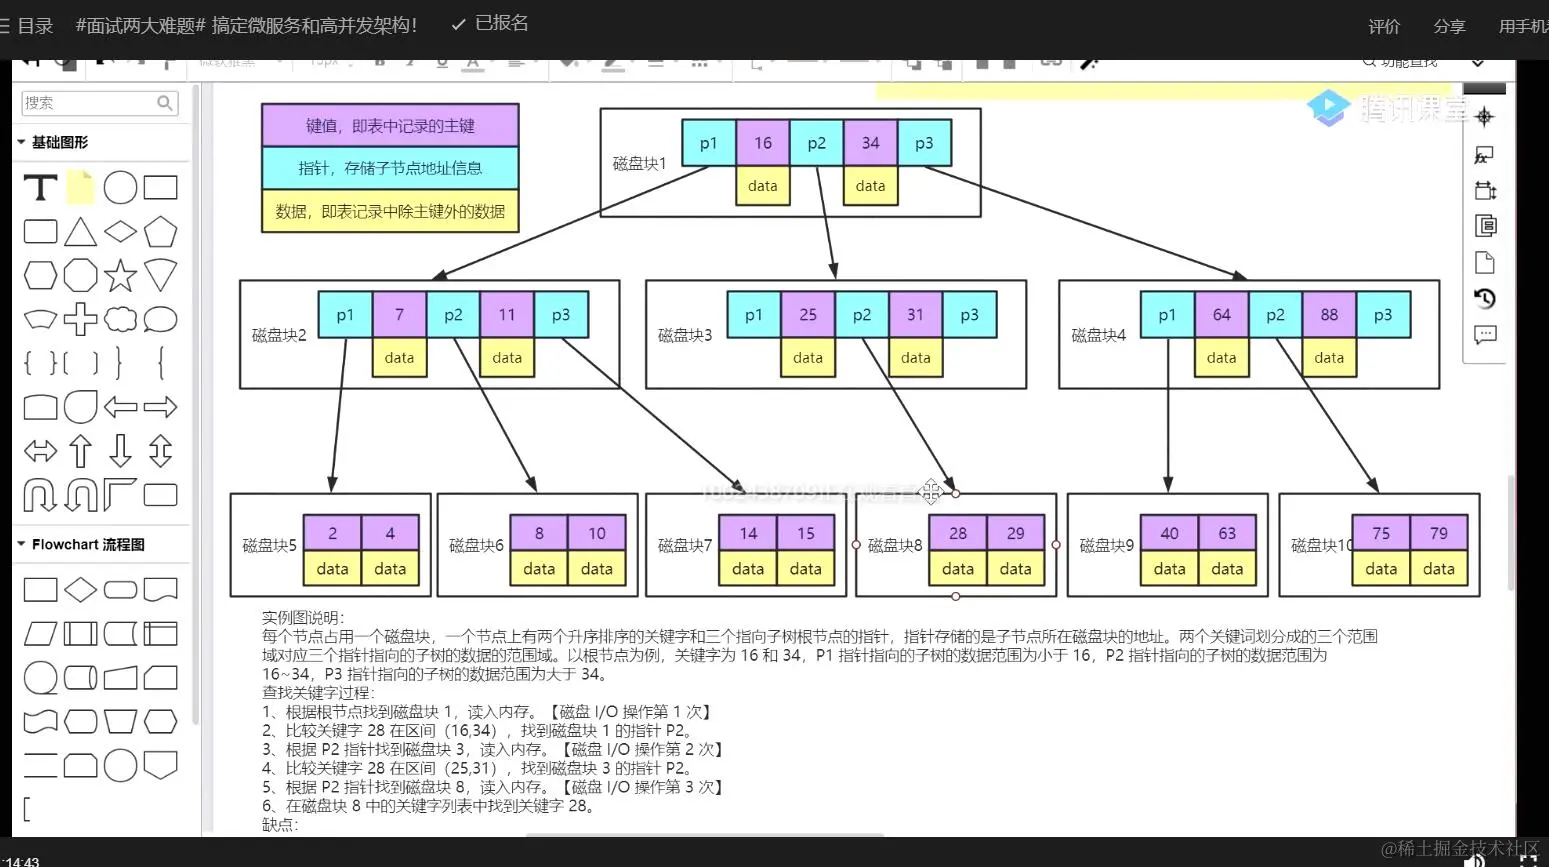Select the speech bubble shape
This screenshot has height=867, width=1549.
click(x=160, y=319)
